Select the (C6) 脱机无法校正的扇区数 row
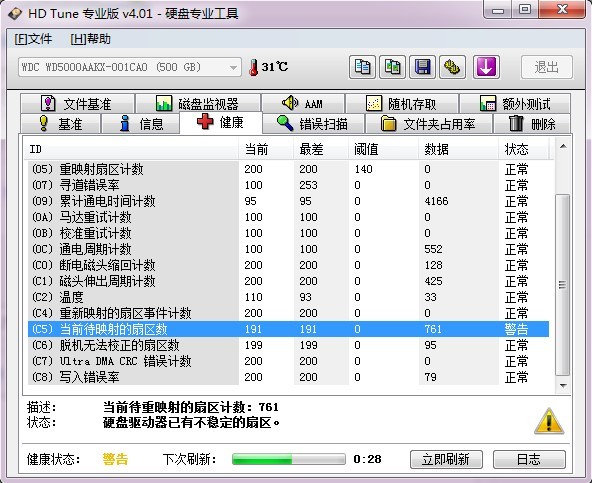Viewport: 592px width, 483px height. (288, 345)
